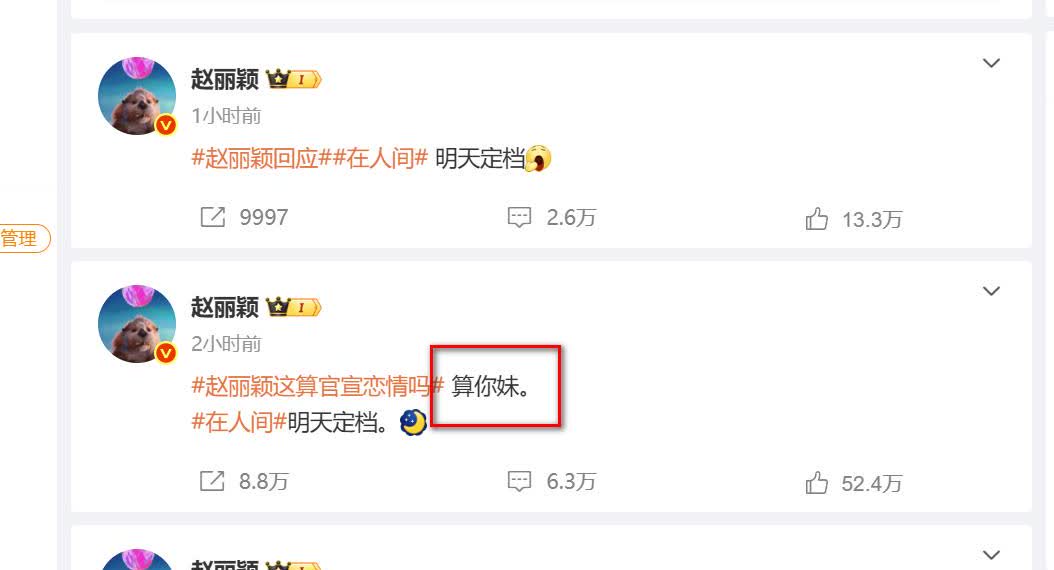Repost the post showing 8.8万 shares
The height and width of the screenshot is (570, 1054).
pyautogui.click(x=212, y=481)
